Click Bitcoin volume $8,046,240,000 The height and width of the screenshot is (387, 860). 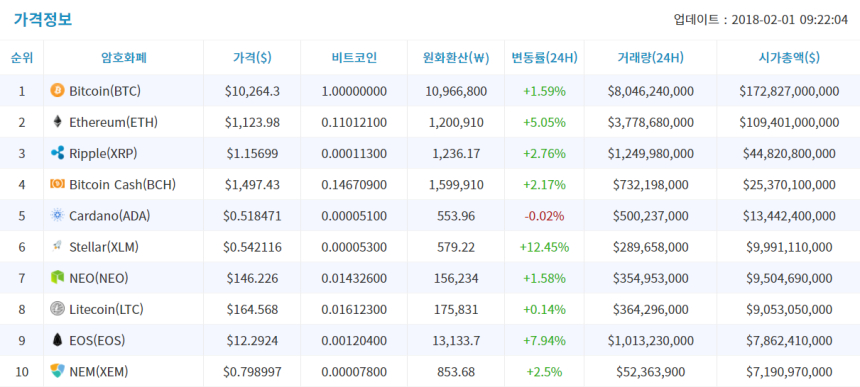(650, 91)
